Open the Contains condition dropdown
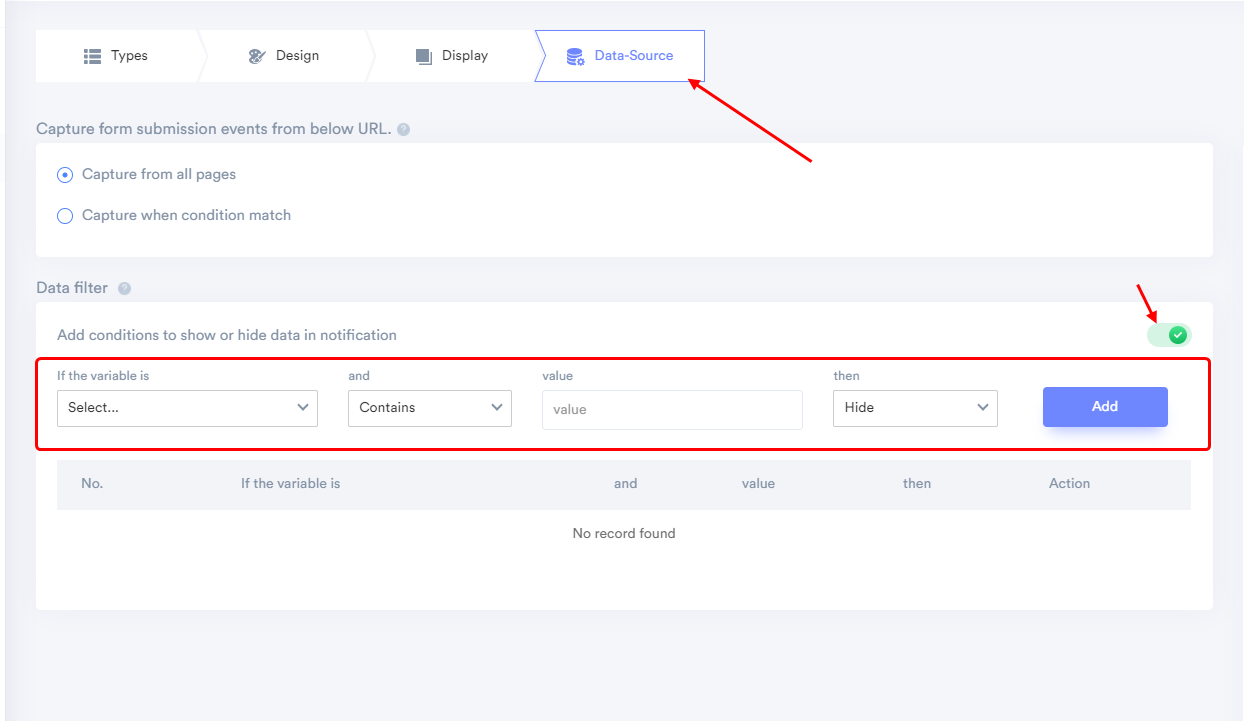The width and height of the screenshot is (1244, 721). 430,408
